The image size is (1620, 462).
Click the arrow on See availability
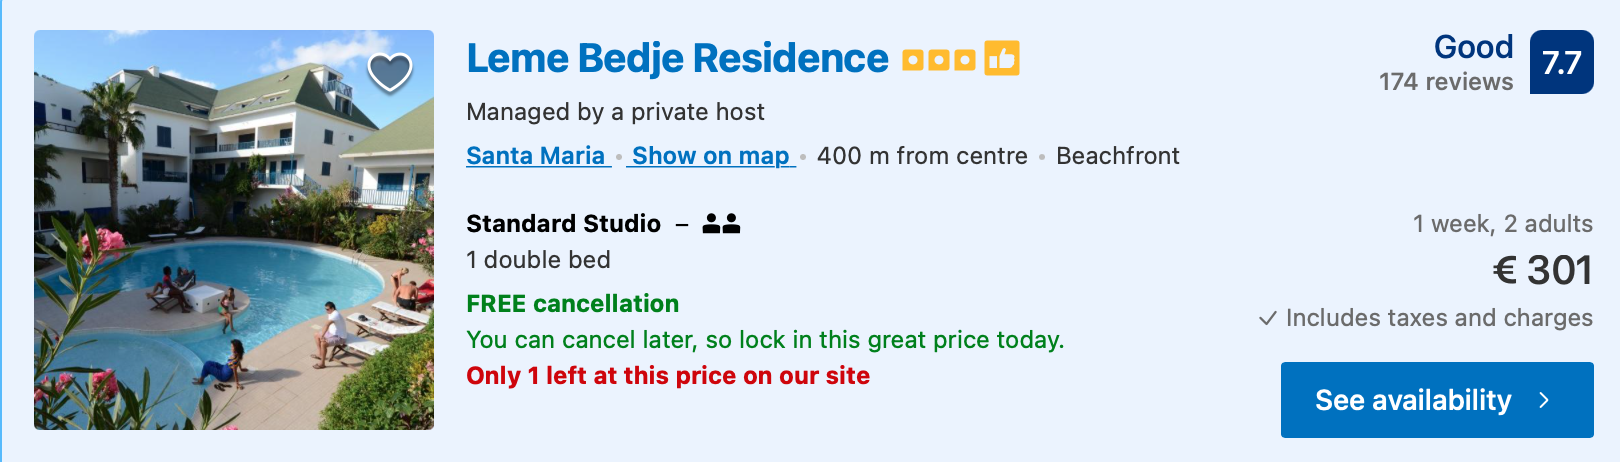pyautogui.click(x=1544, y=400)
